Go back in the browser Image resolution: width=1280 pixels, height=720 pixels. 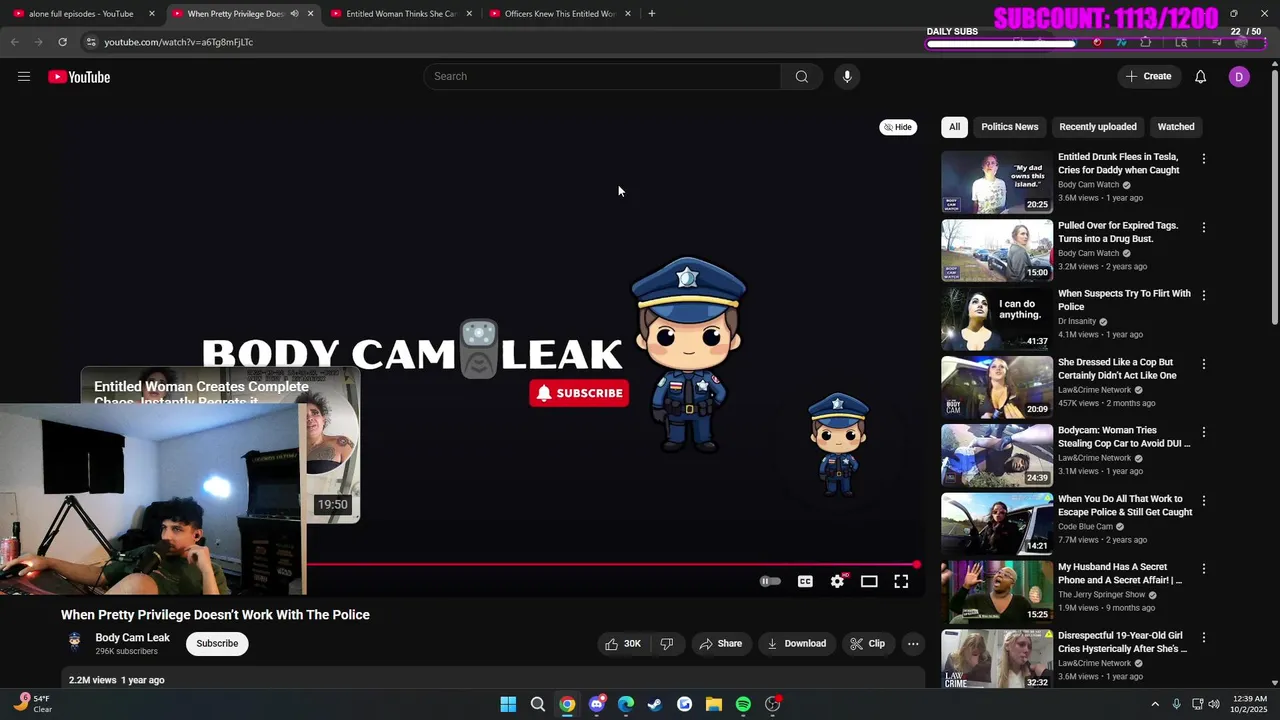tap(14, 42)
